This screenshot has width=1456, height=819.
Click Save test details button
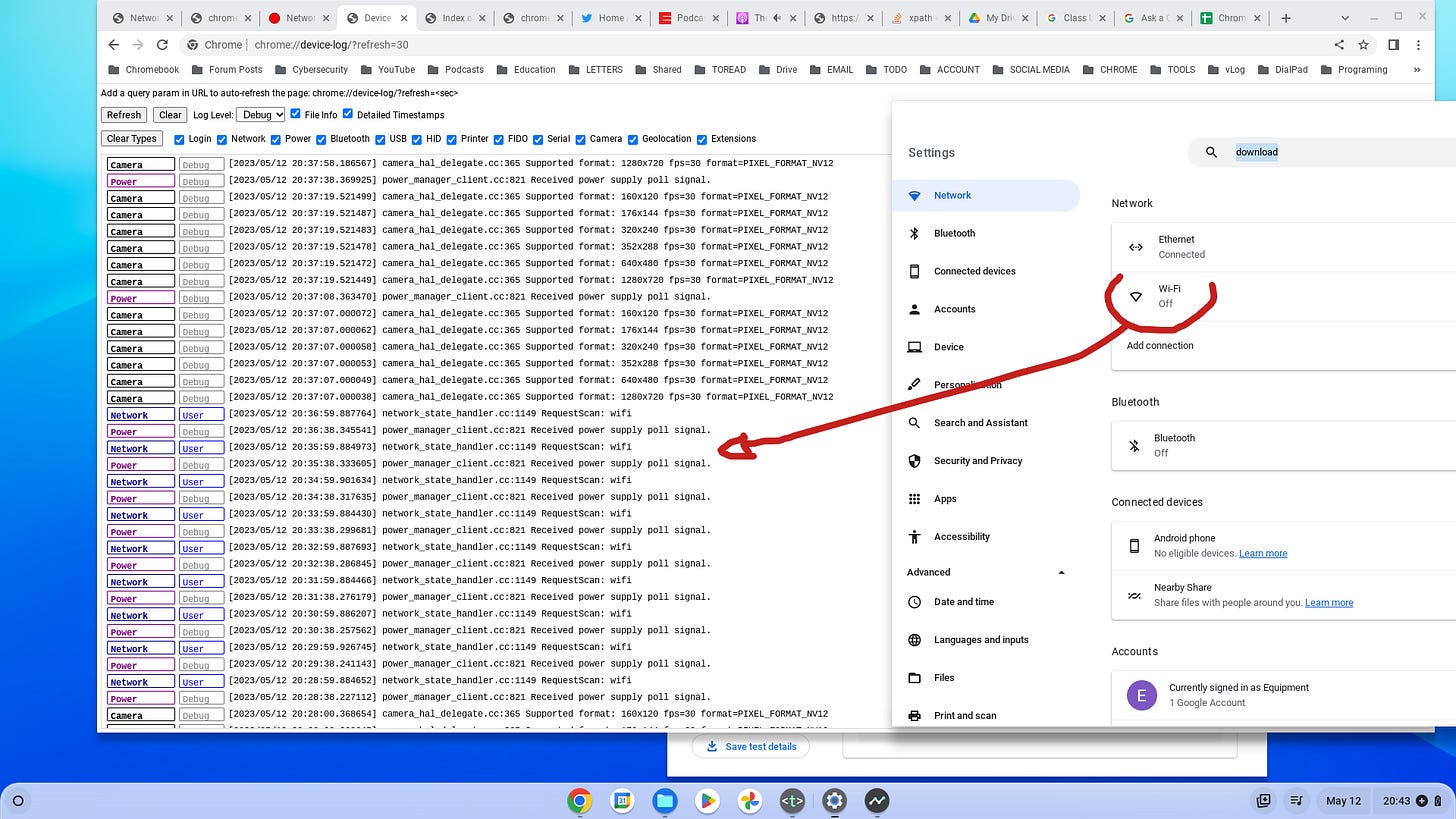pos(750,746)
